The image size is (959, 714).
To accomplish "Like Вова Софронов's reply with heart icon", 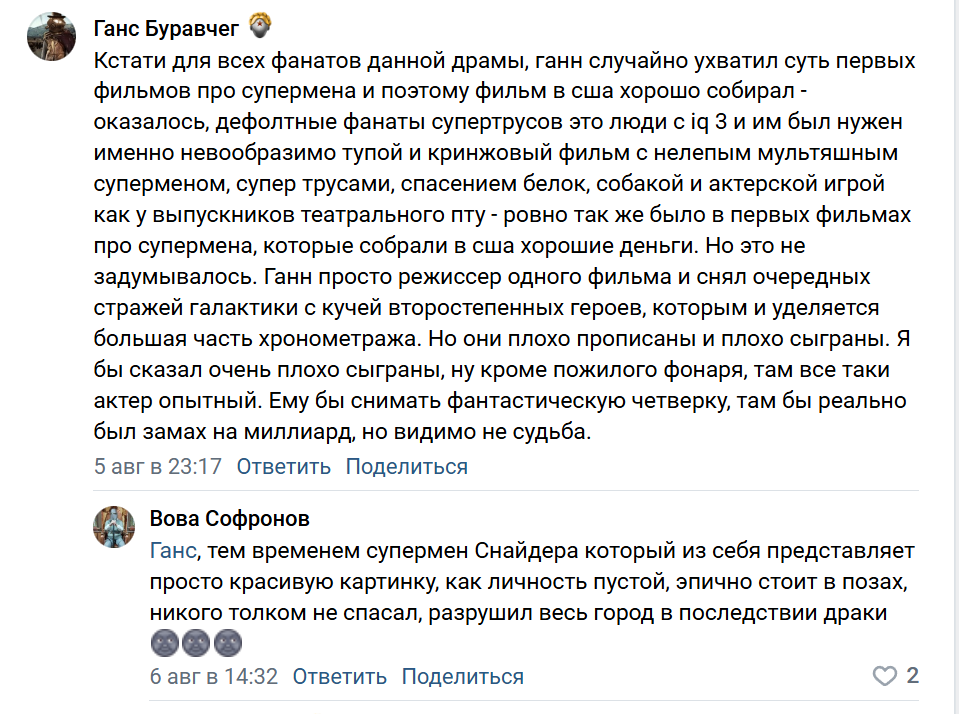I will click(885, 676).
